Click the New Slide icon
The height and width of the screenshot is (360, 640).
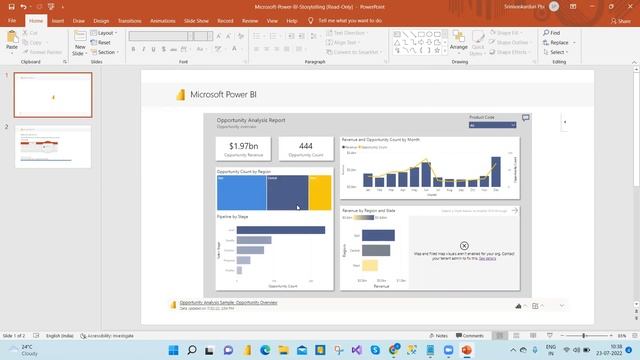[x=80, y=36]
